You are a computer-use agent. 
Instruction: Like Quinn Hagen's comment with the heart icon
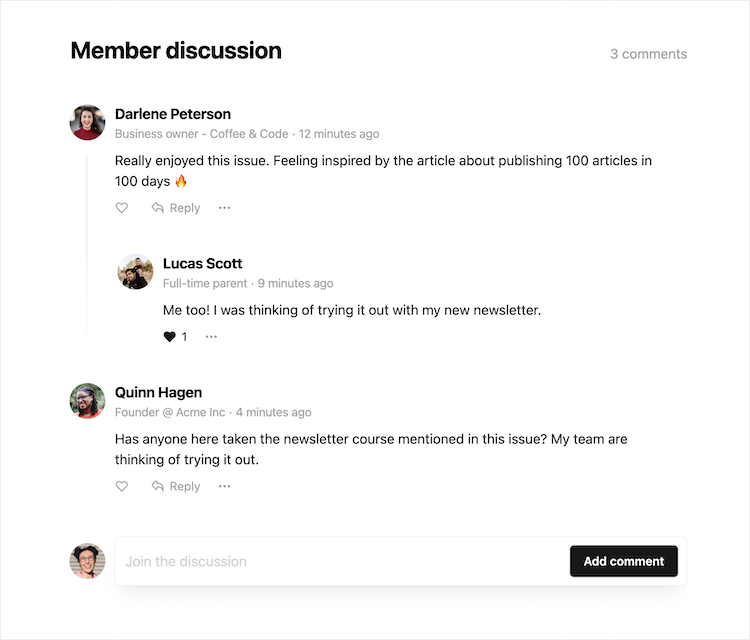pyautogui.click(x=122, y=486)
